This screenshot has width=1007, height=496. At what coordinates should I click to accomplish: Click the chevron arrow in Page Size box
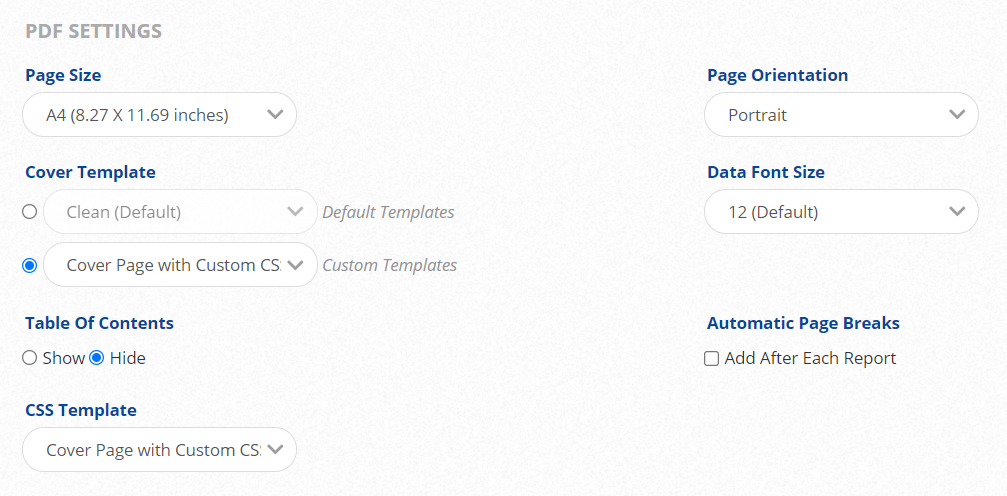click(276, 115)
